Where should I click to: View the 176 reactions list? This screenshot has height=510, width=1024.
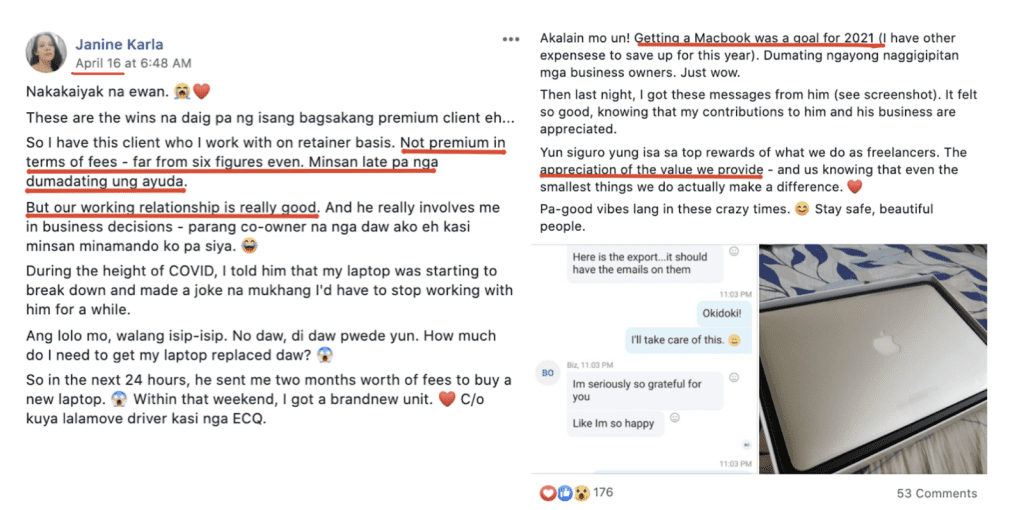(603, 492)
